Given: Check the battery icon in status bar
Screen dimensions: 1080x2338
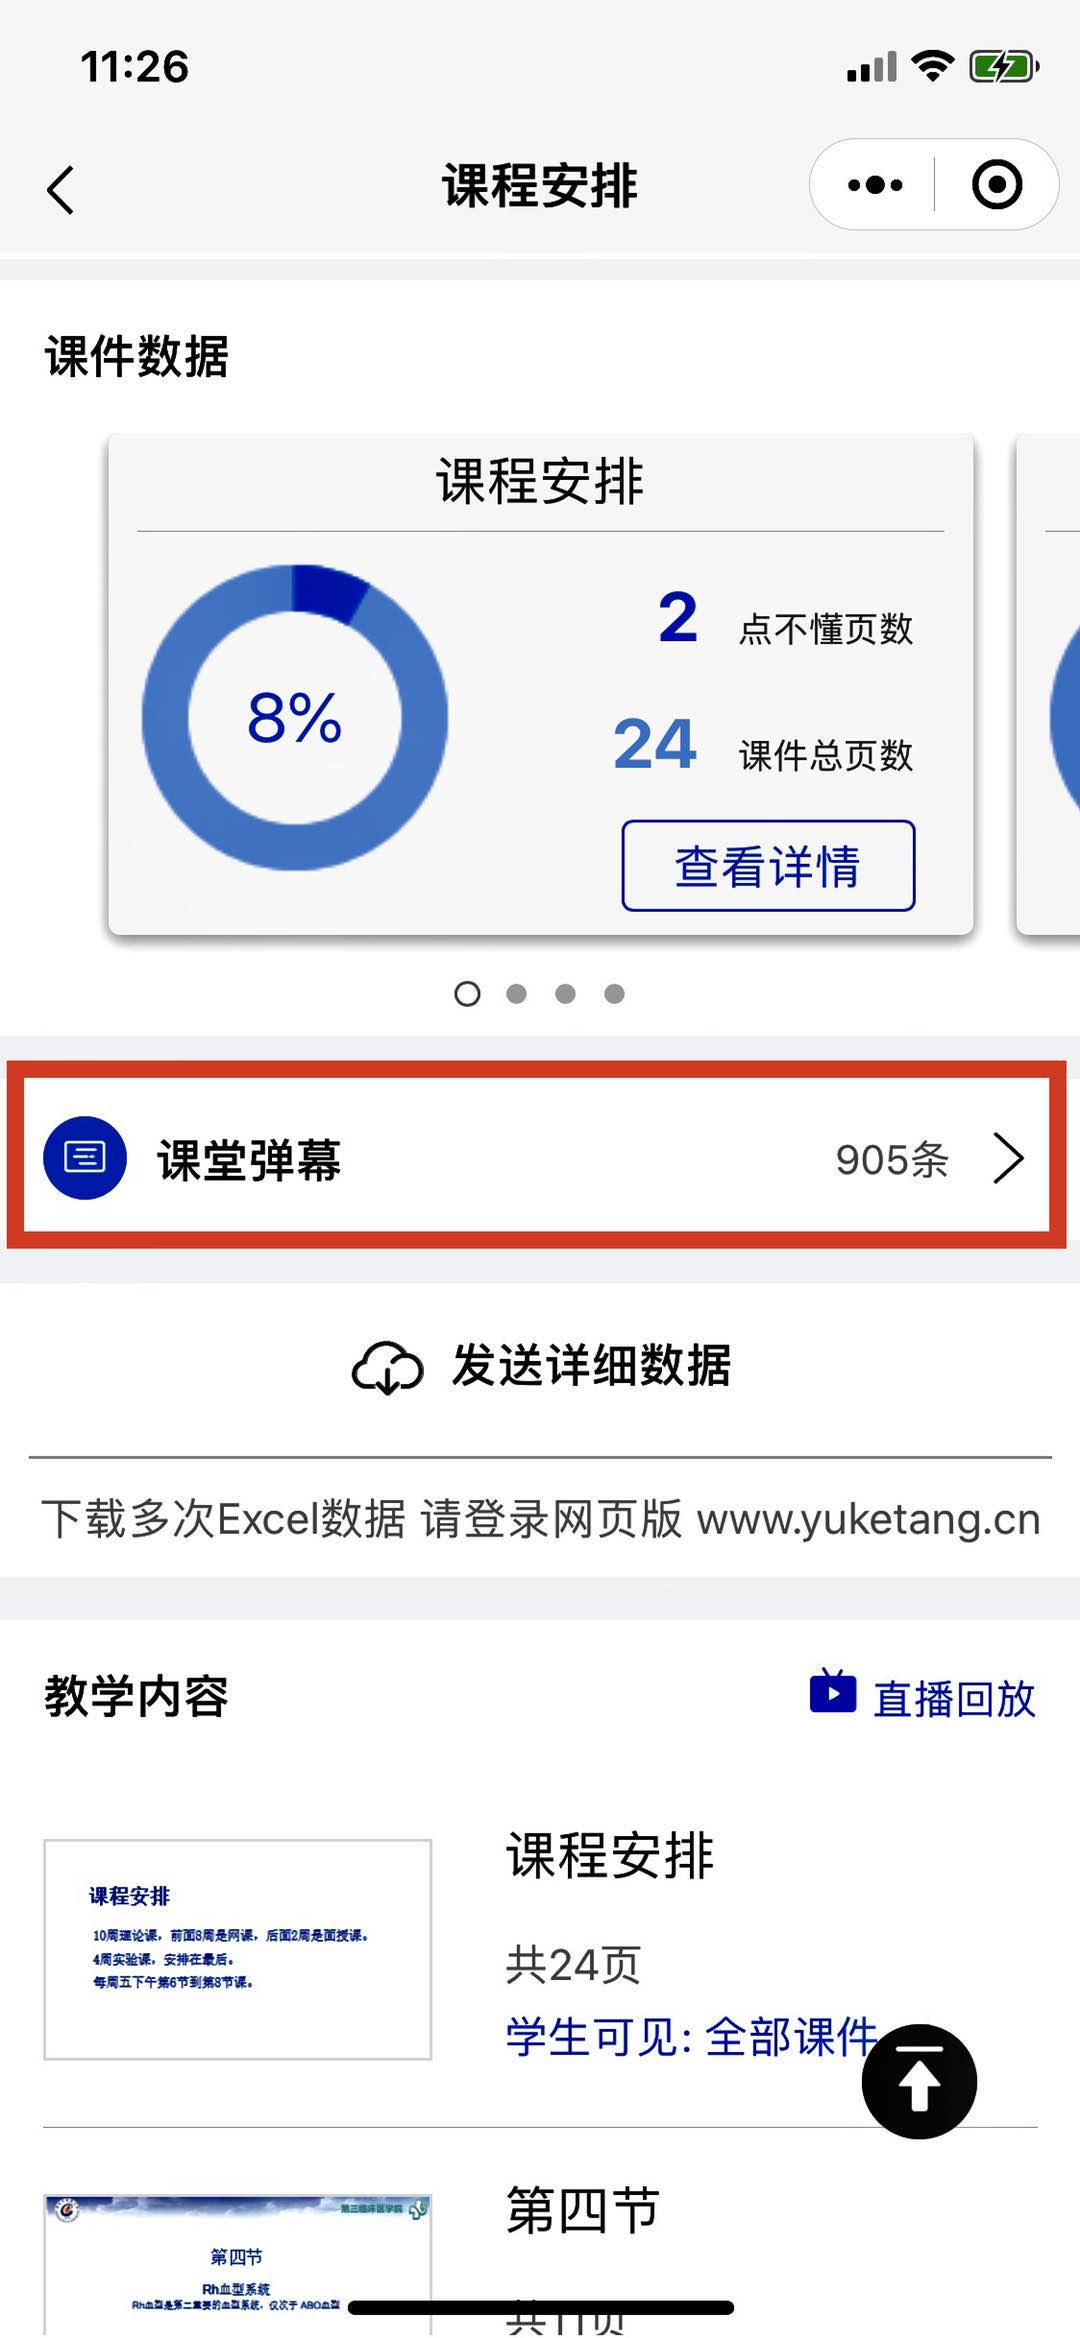Looking at the screenshot, I should pos(1004,67).
